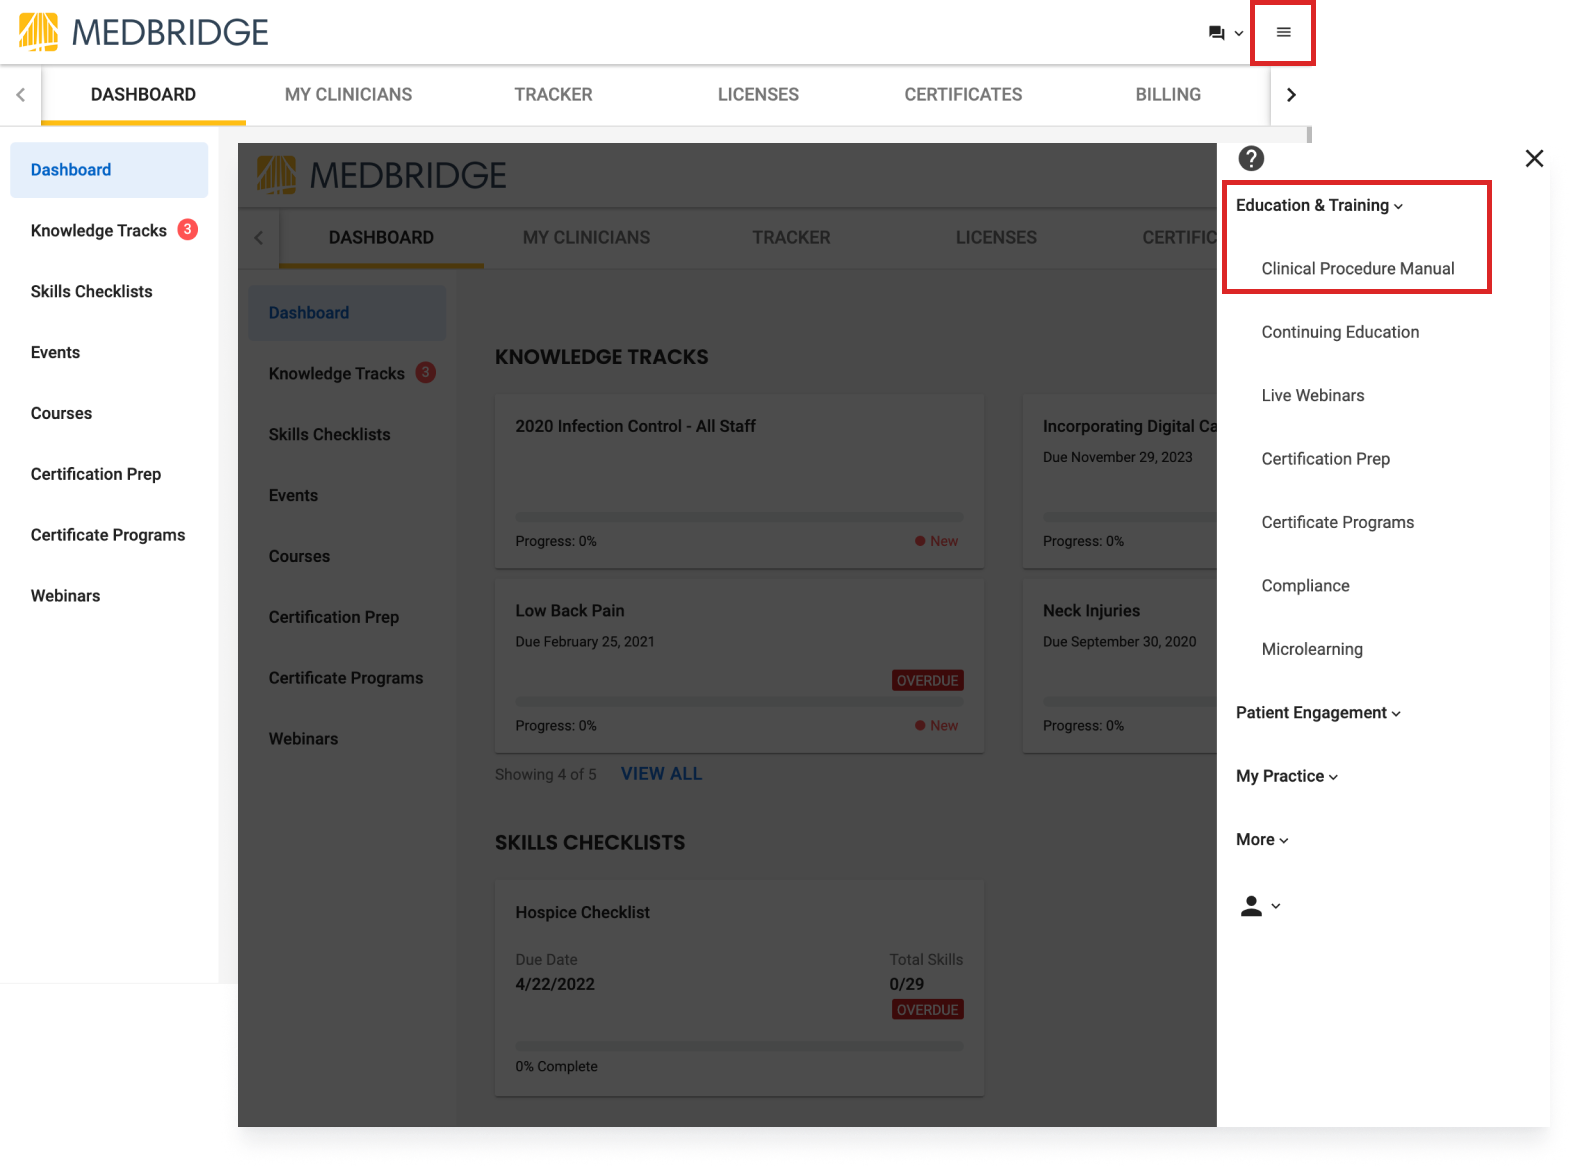Click the Knowledge Tracks badge showing 3
1570x1167 pixels.
tap(187, 229)
